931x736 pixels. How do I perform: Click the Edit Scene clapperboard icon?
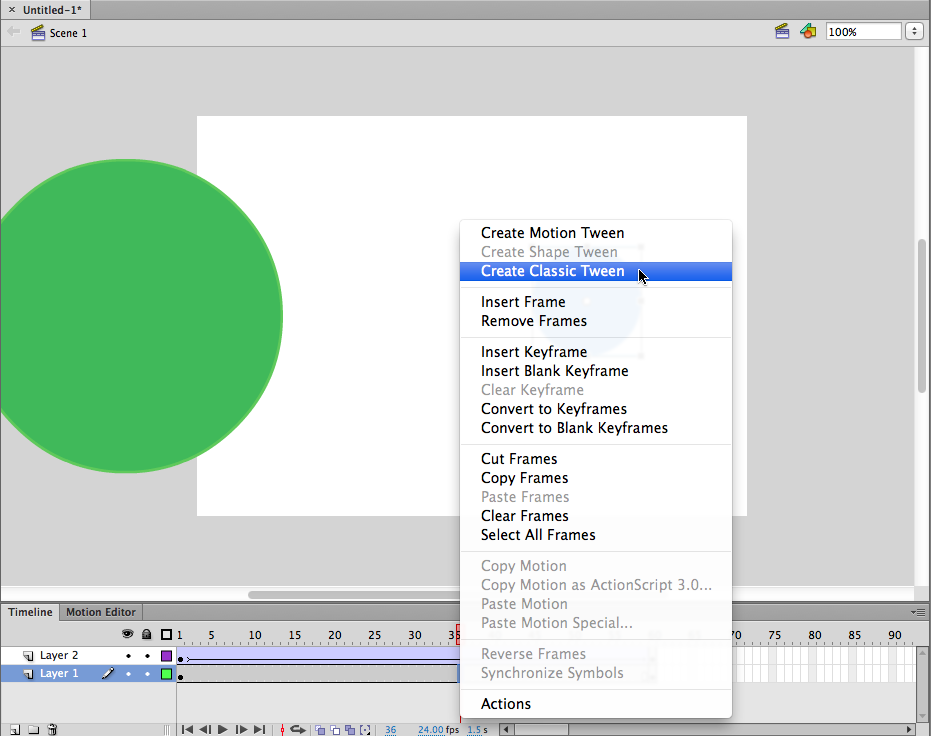tap(783, 32)
